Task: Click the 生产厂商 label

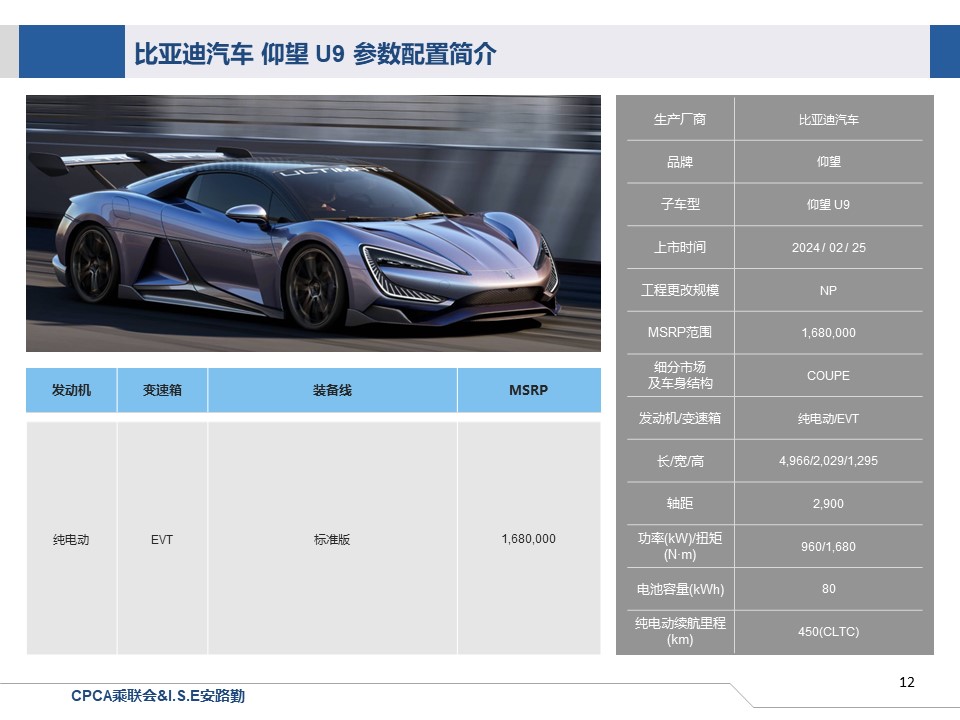Action: tap(680, 119)
